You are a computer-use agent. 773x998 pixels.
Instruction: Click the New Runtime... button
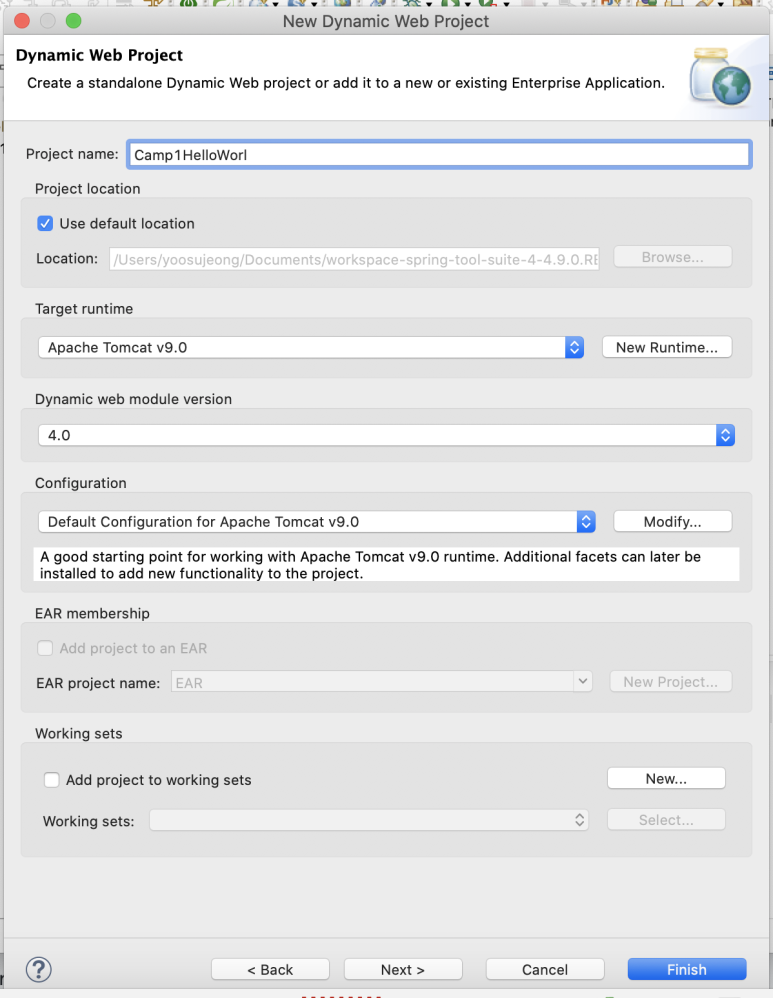(x=667, y=348)
